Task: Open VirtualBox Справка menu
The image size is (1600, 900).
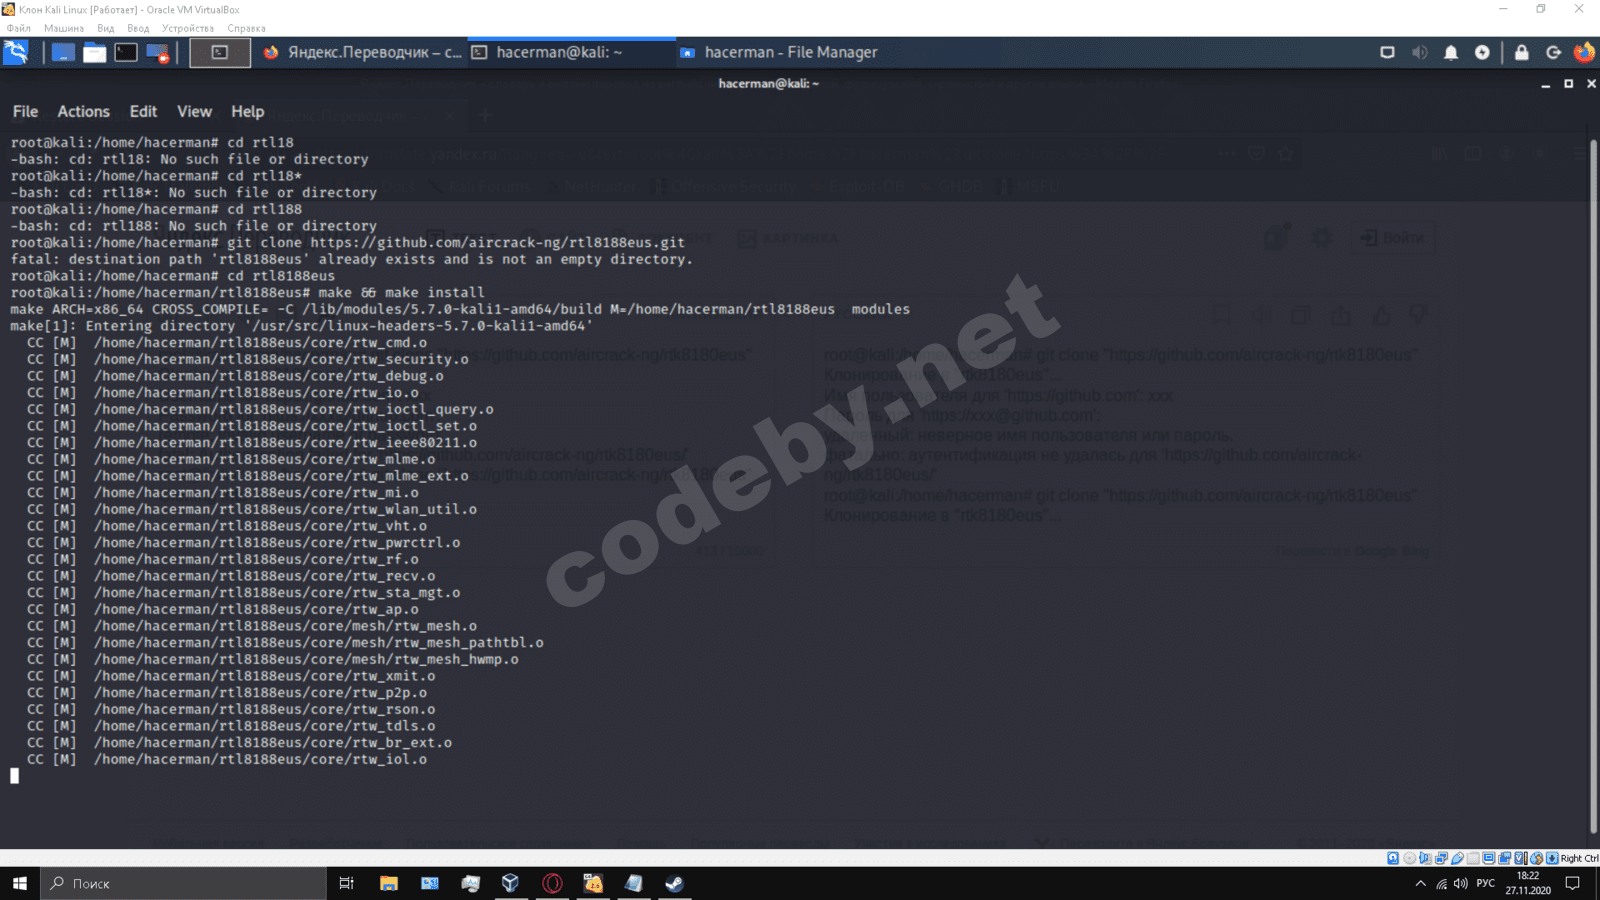Action: coord(246,28)
